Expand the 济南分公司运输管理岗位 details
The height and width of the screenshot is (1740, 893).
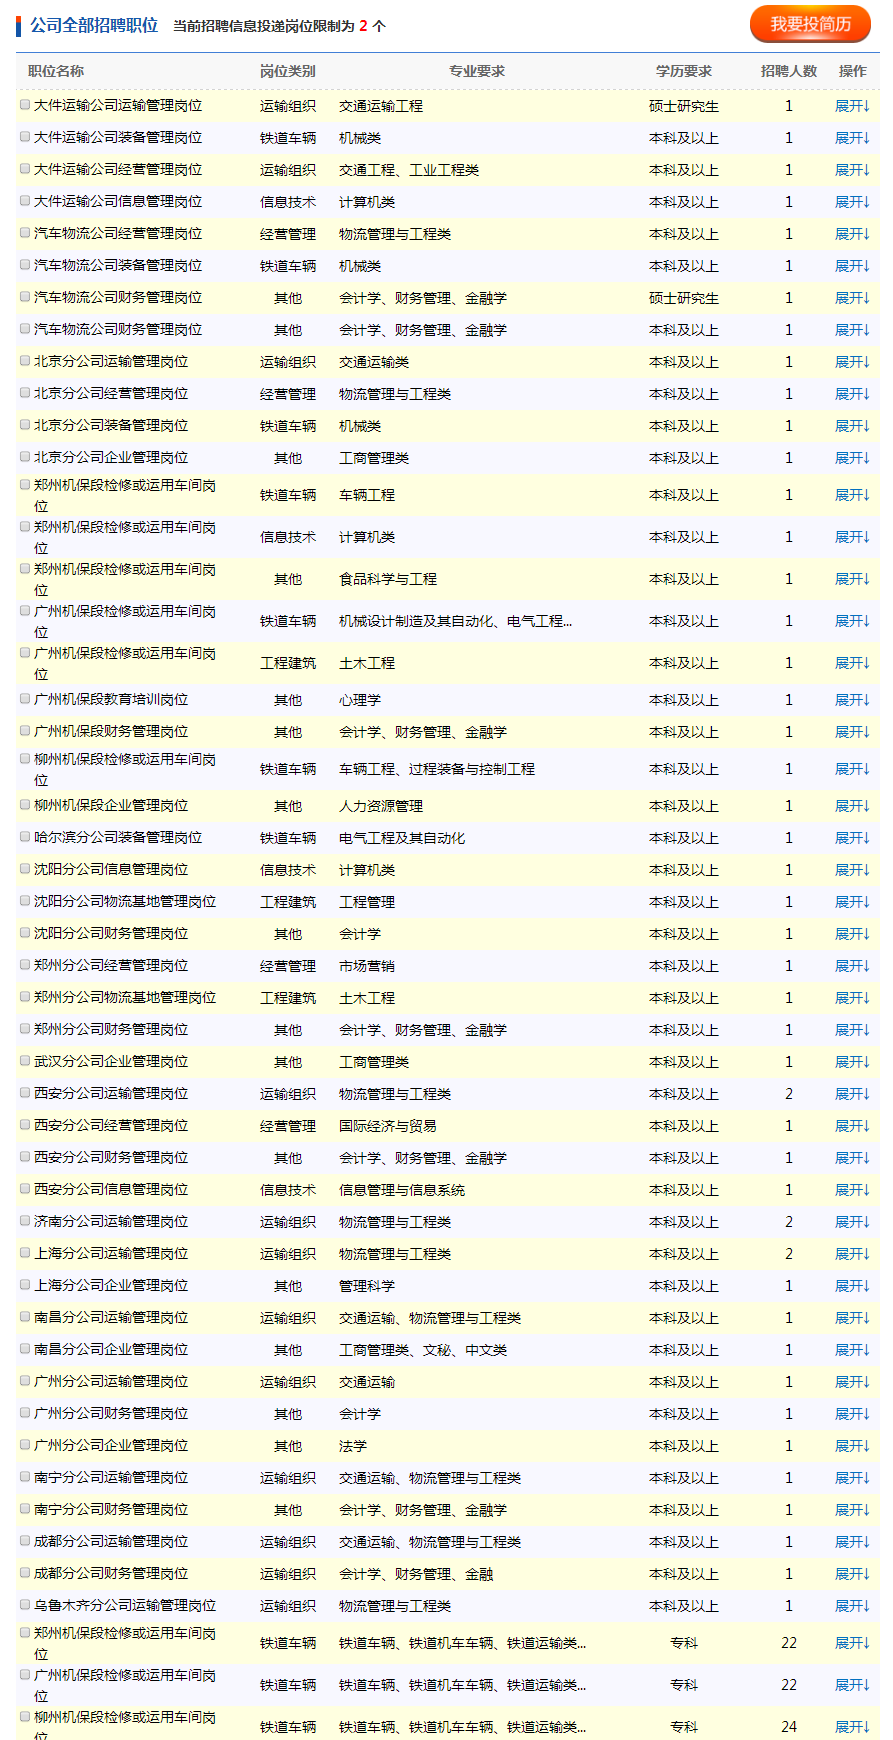click(852, 1222)
